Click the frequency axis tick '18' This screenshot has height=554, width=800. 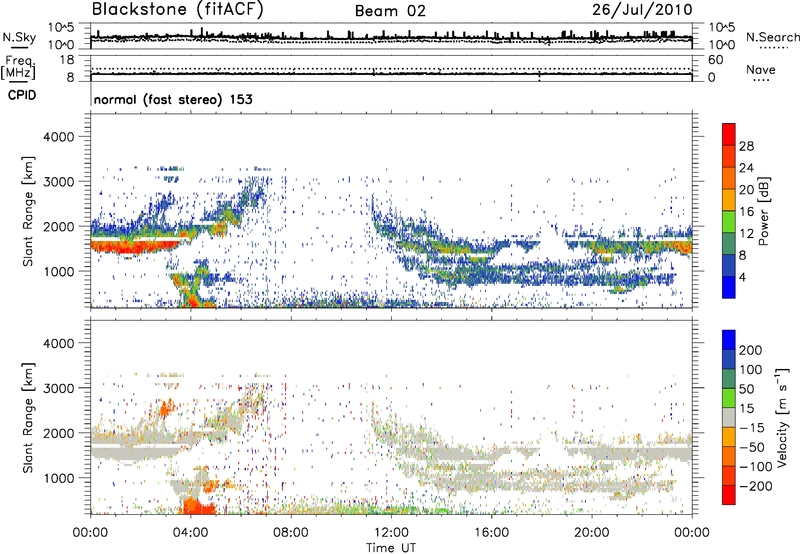click(67, 59)
